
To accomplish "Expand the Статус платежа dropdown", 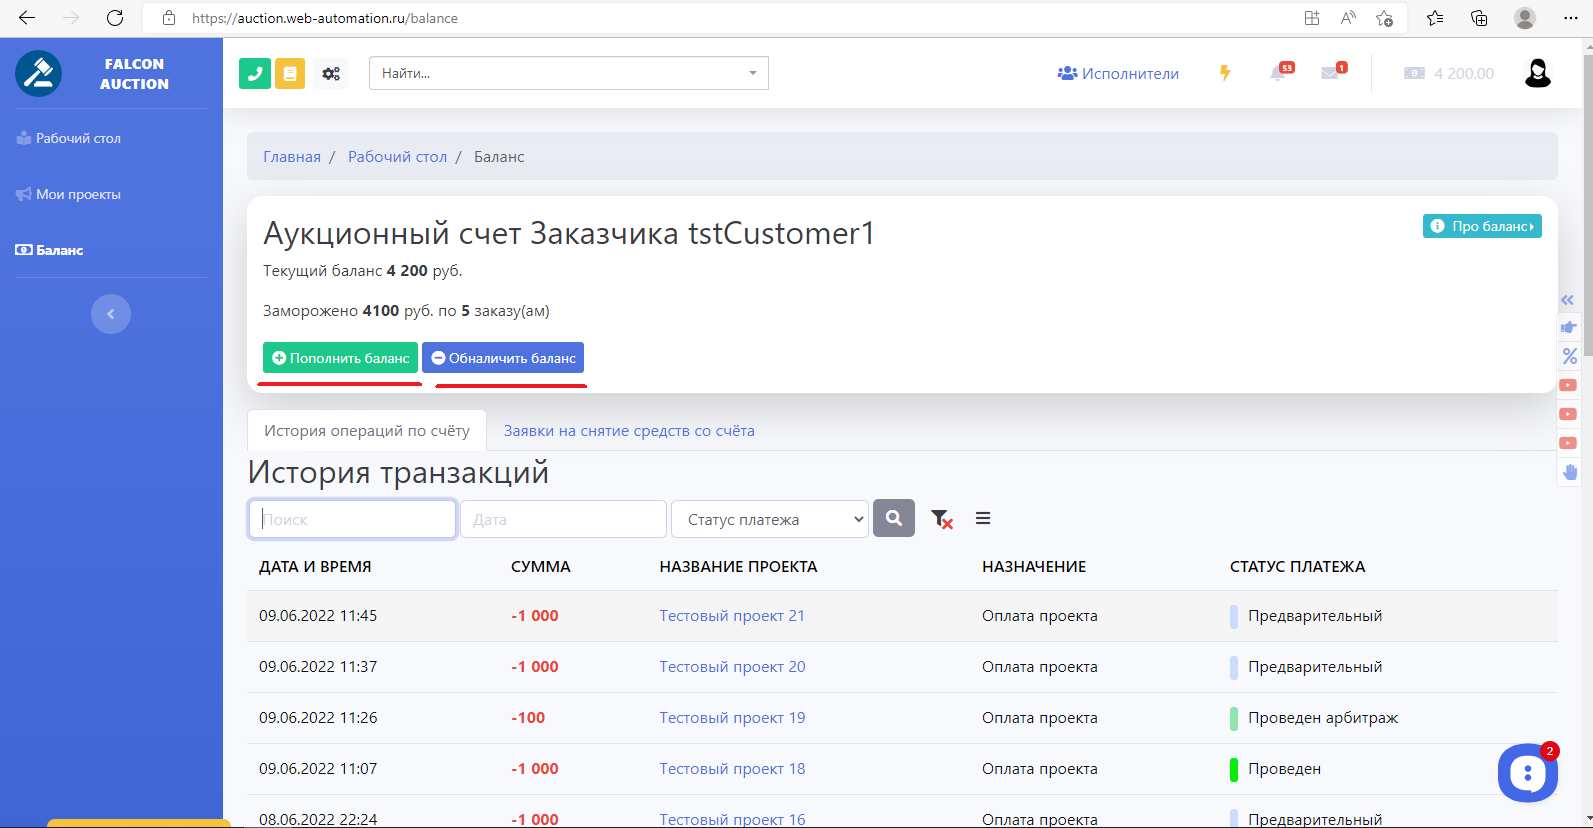I will (769, 519).
